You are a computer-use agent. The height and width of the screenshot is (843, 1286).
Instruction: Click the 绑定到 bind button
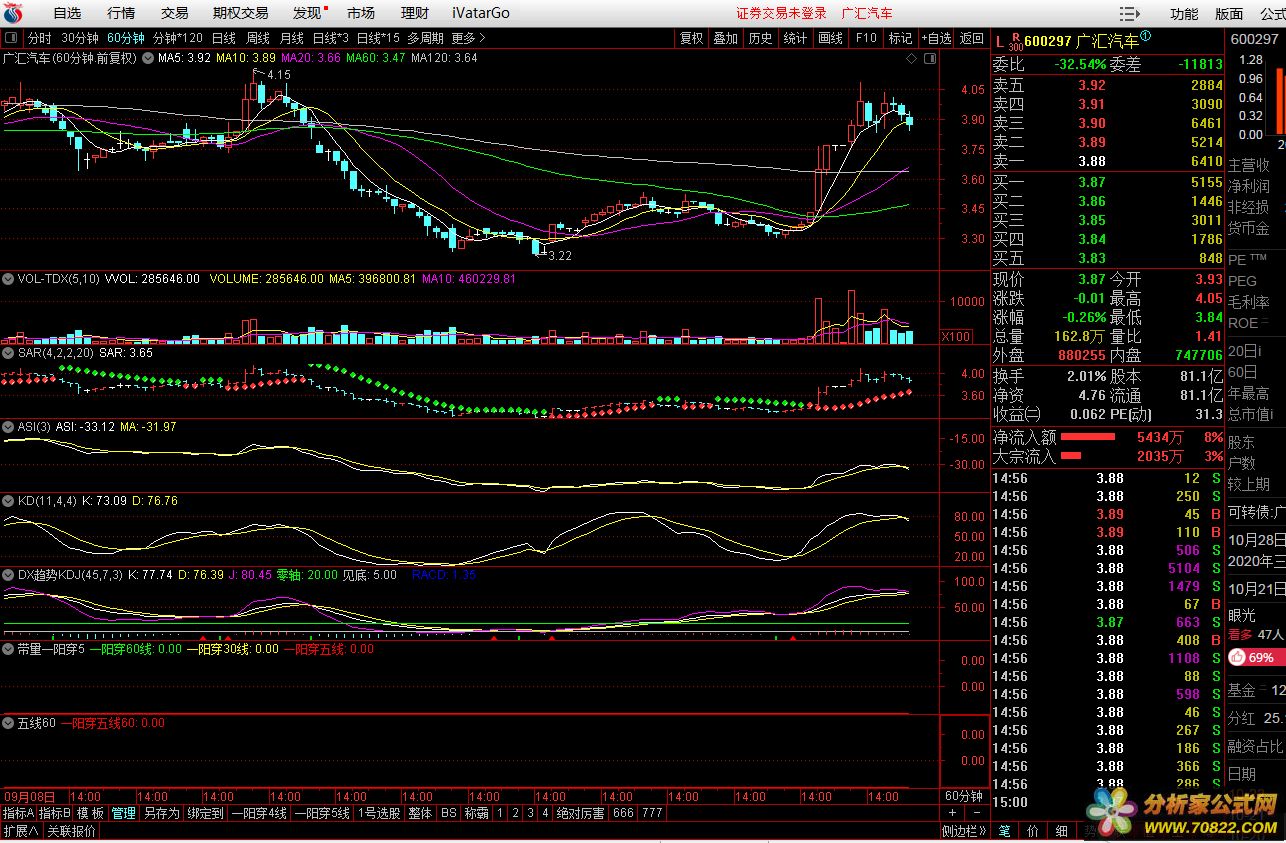[x=205, y=813]
